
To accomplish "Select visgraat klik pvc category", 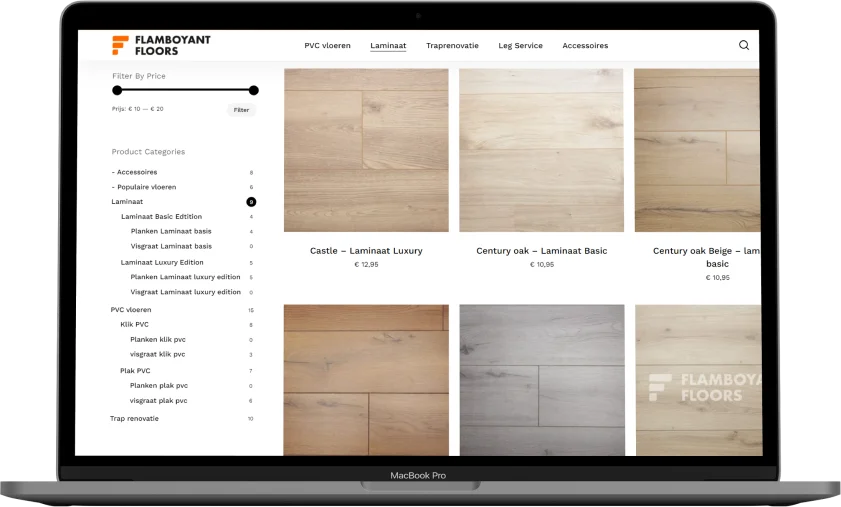I will click(157, 354).
